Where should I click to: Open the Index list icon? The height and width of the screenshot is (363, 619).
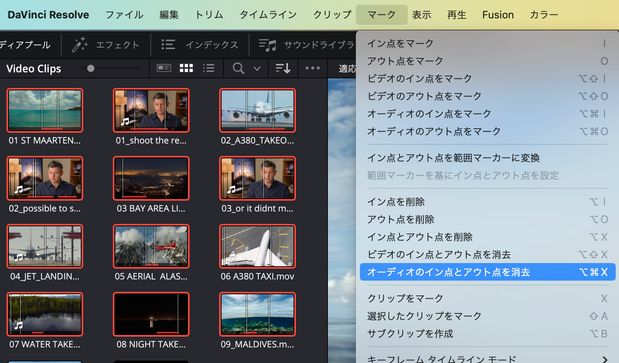(x=168, y=45)
